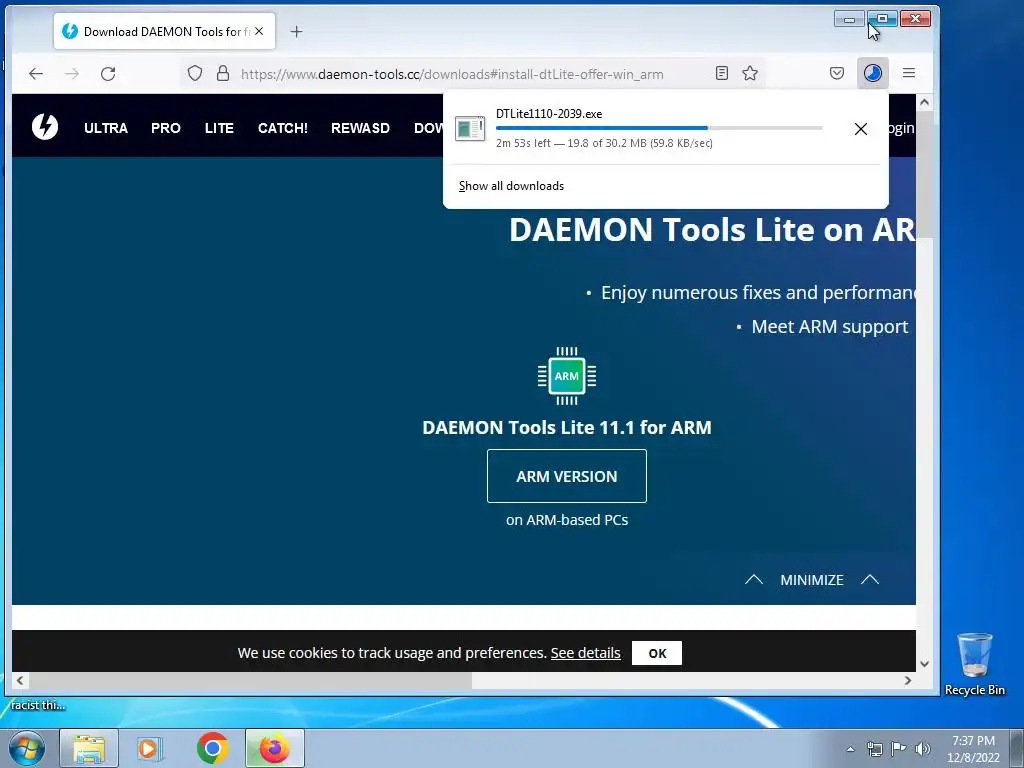Open the ULTRA menu item
Viewport: 1024px width, 768px height.
click(x=106, y=128)
